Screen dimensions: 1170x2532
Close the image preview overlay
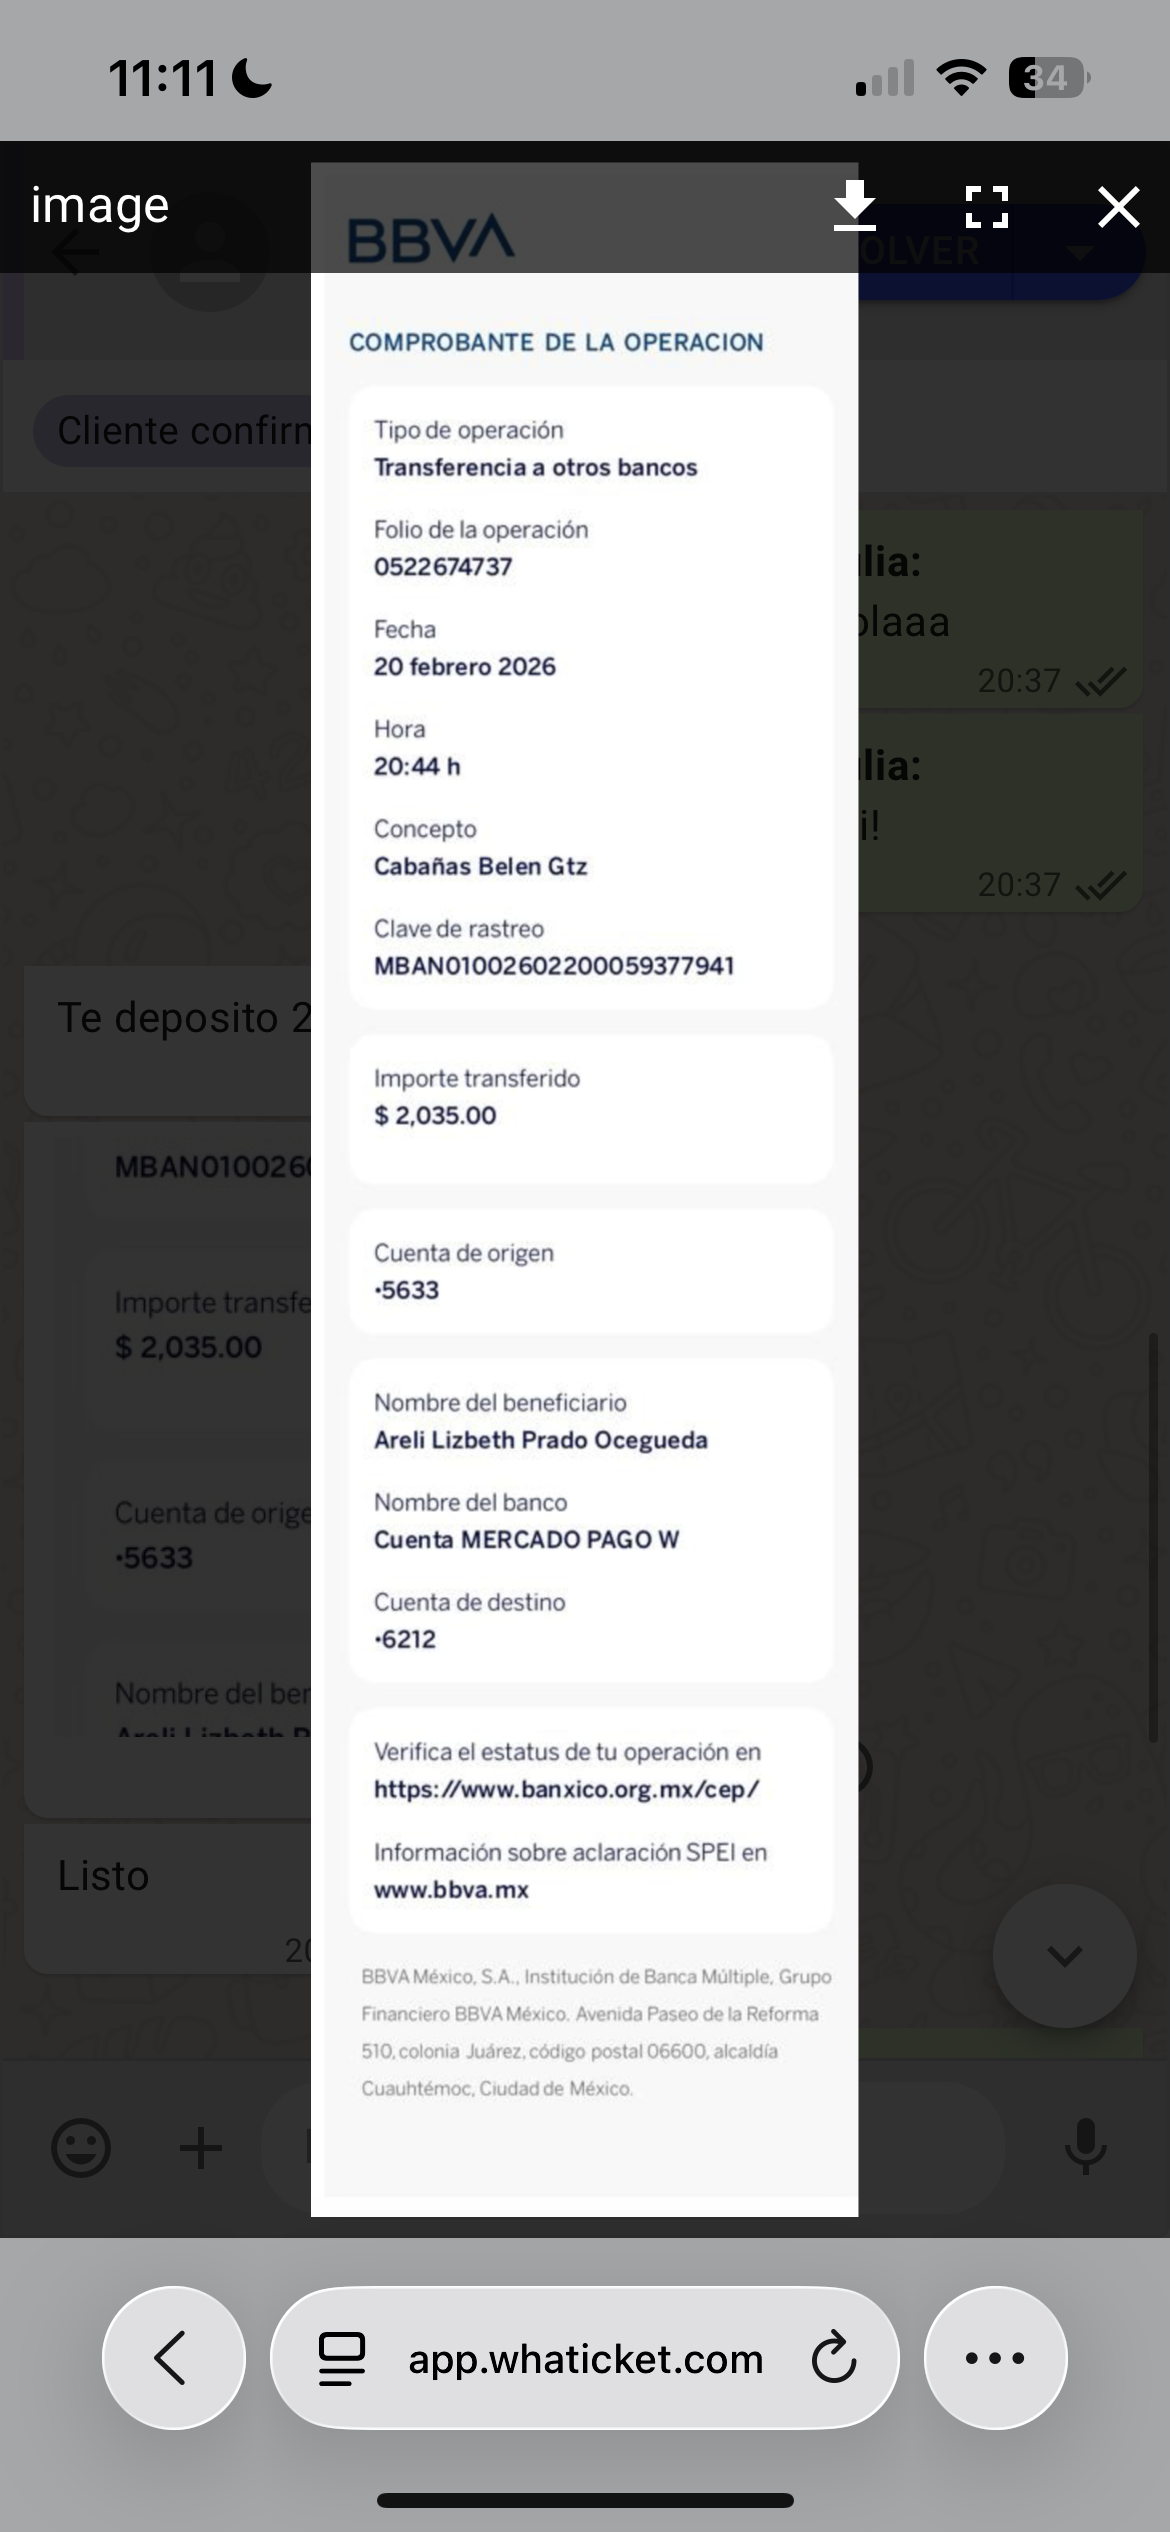[x=1118, y=207]
